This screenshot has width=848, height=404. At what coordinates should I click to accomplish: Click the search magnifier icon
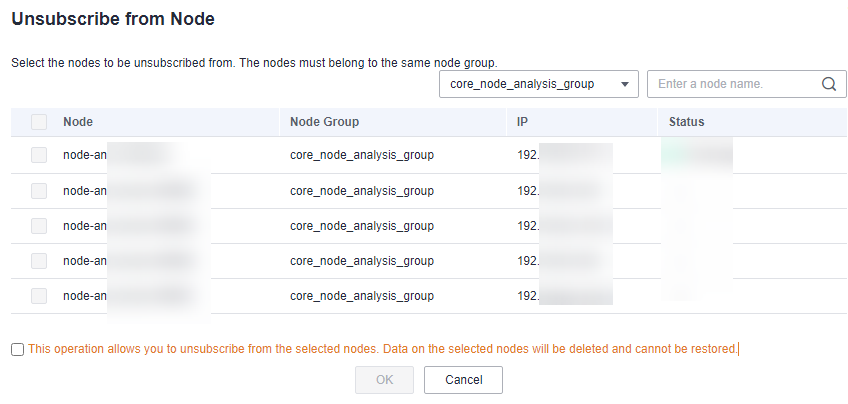829,84
